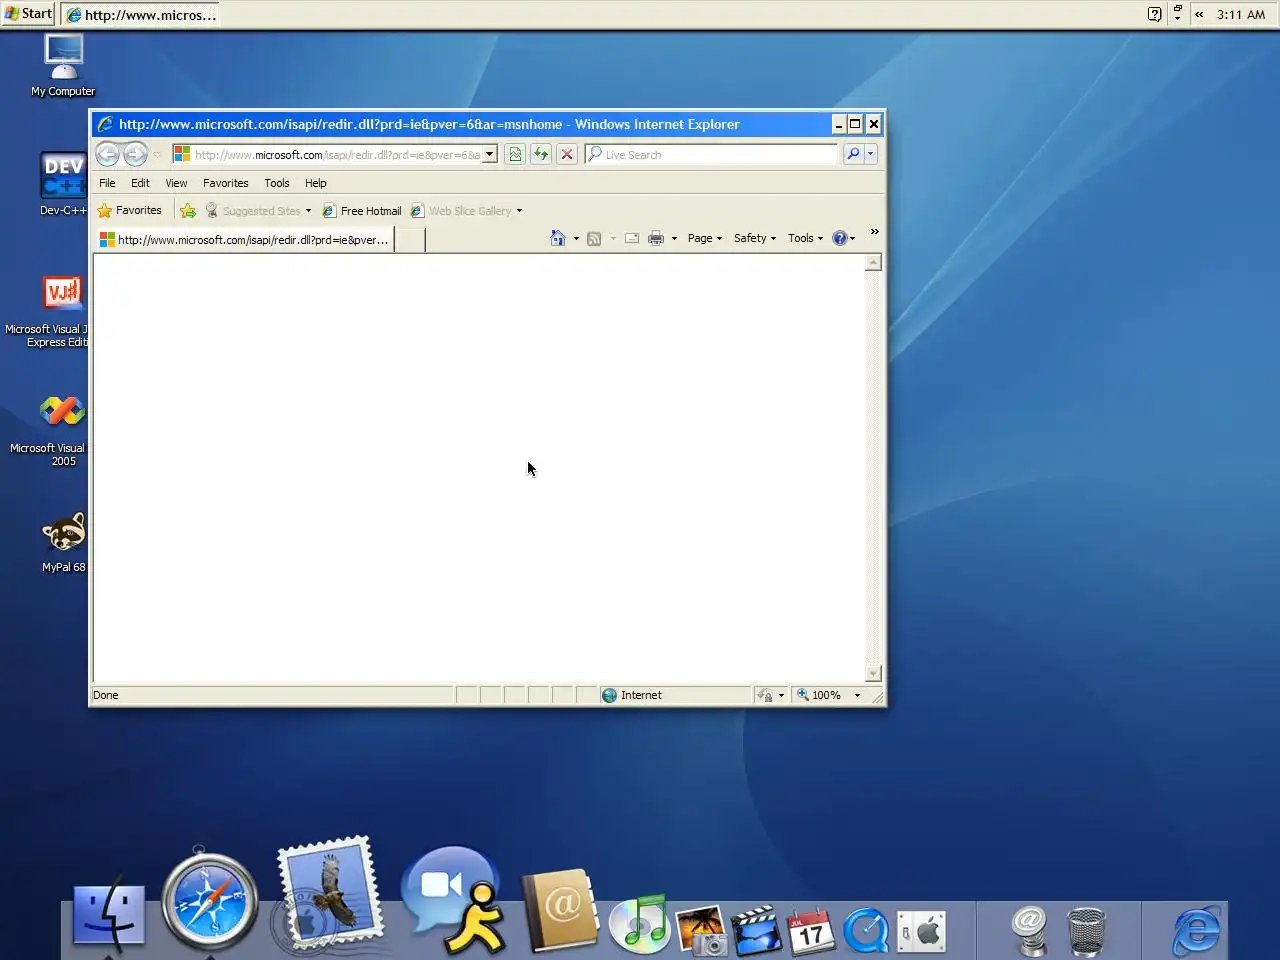Focus the address bar URL field
Screen dimensions: 1280x960
[336, 155]
